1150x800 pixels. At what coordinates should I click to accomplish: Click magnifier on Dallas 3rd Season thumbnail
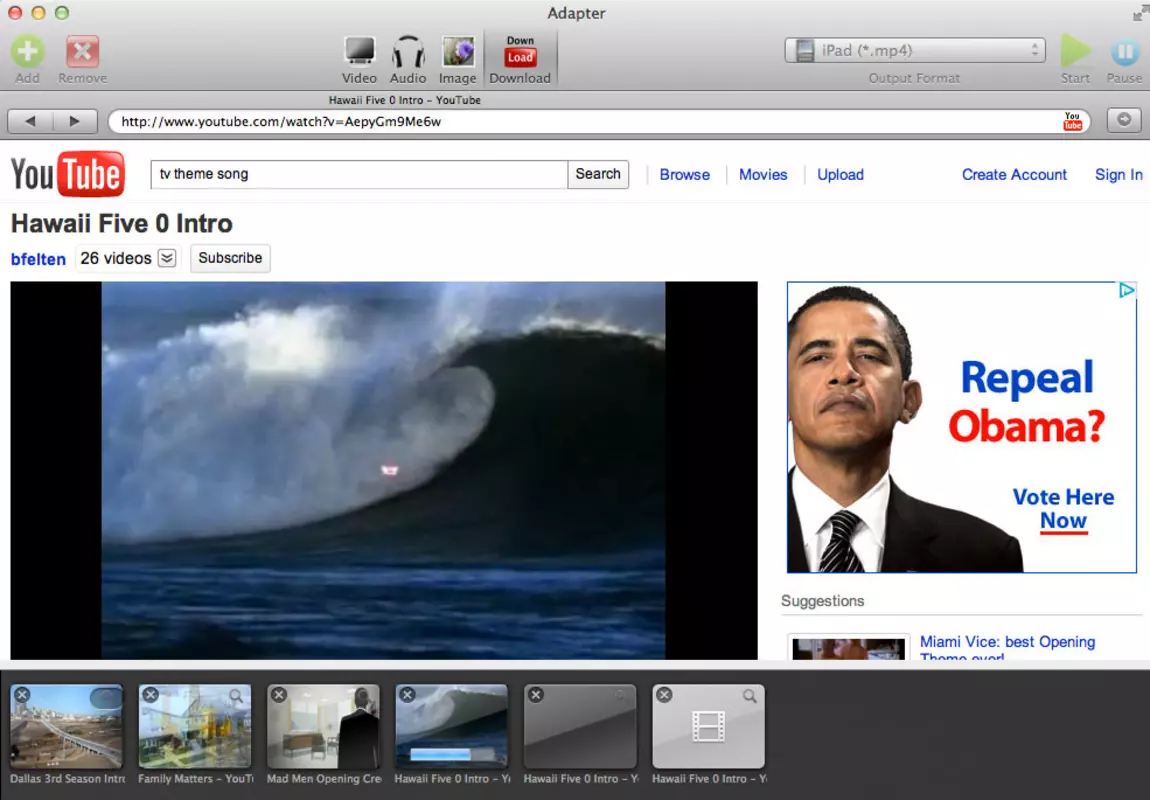108,696
